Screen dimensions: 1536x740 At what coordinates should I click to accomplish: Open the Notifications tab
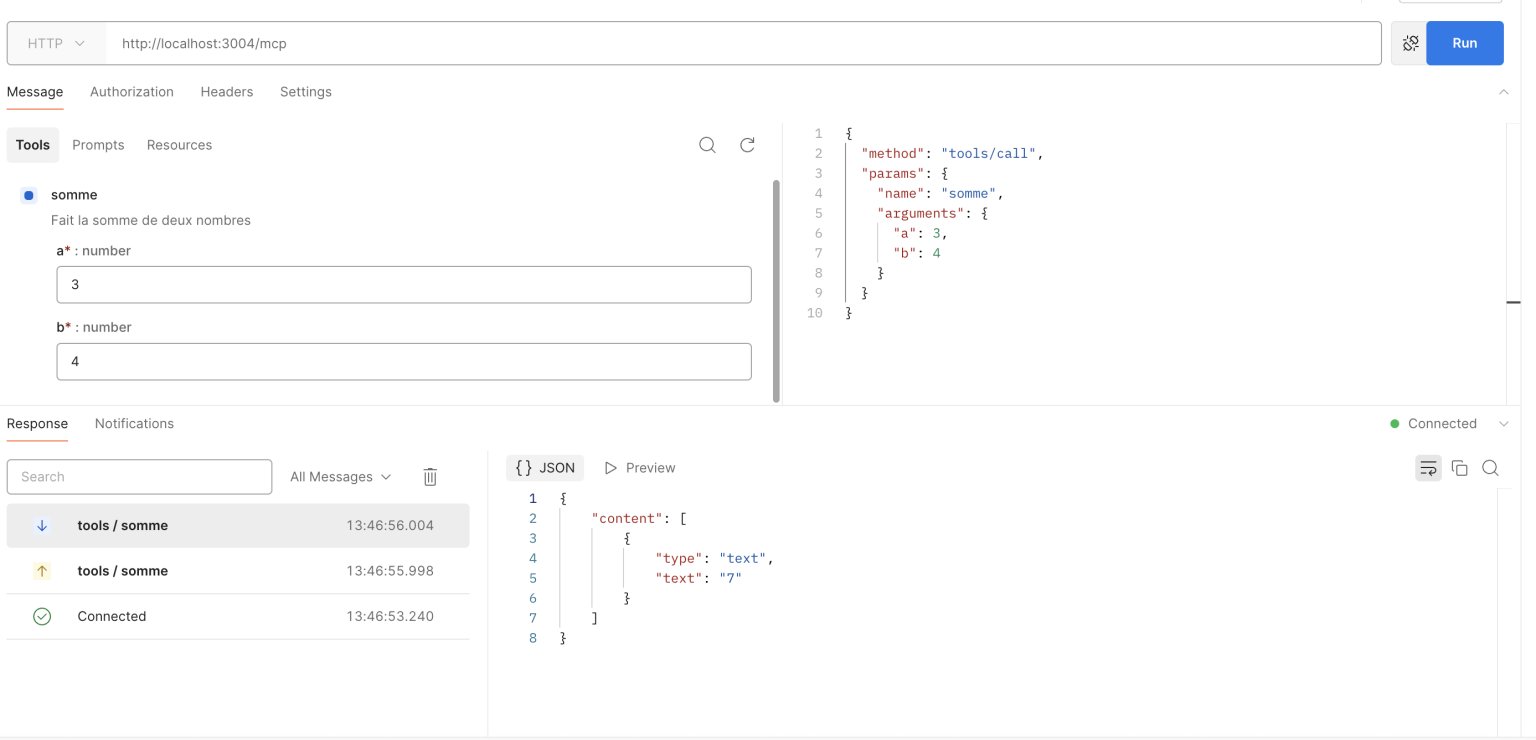(134, 424)
